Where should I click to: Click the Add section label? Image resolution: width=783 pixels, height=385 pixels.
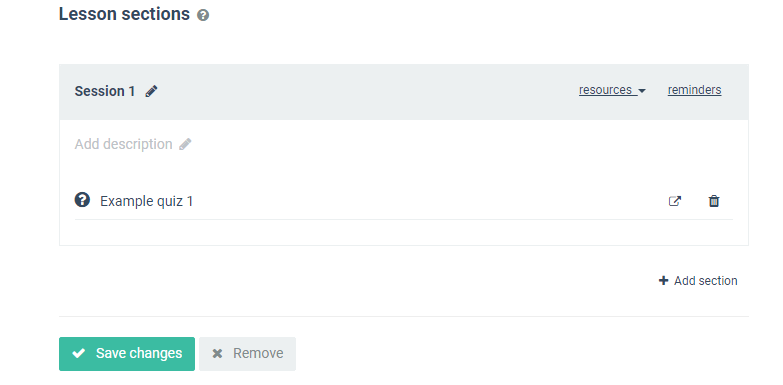tap(706, 281)
